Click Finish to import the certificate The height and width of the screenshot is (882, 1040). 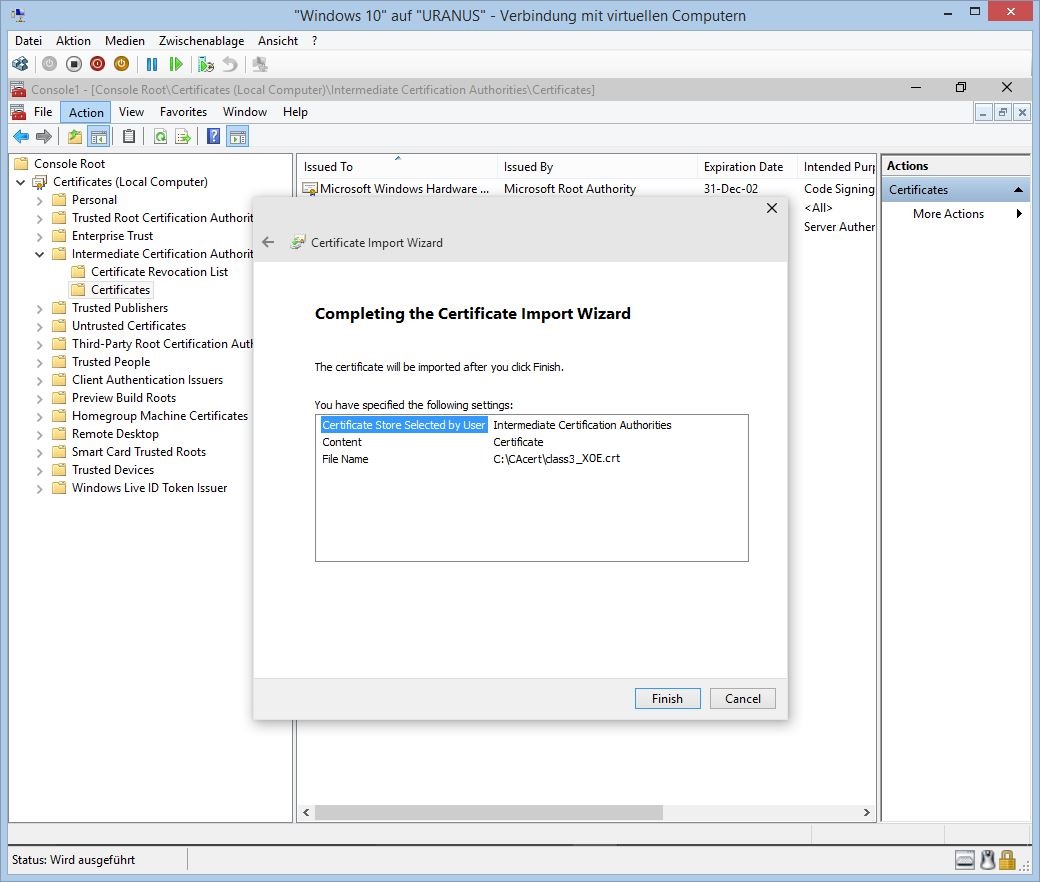[667, 699]
